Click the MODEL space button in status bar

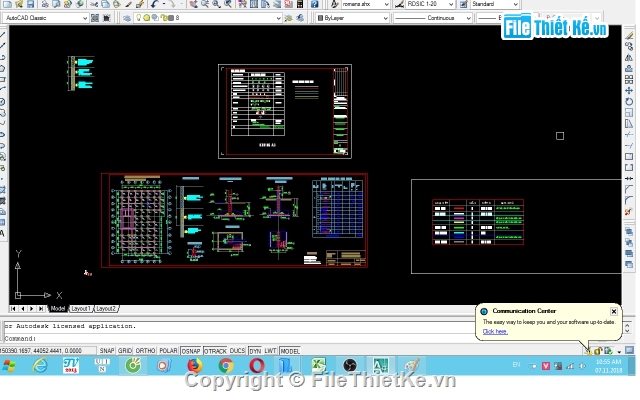click(290, 351)
